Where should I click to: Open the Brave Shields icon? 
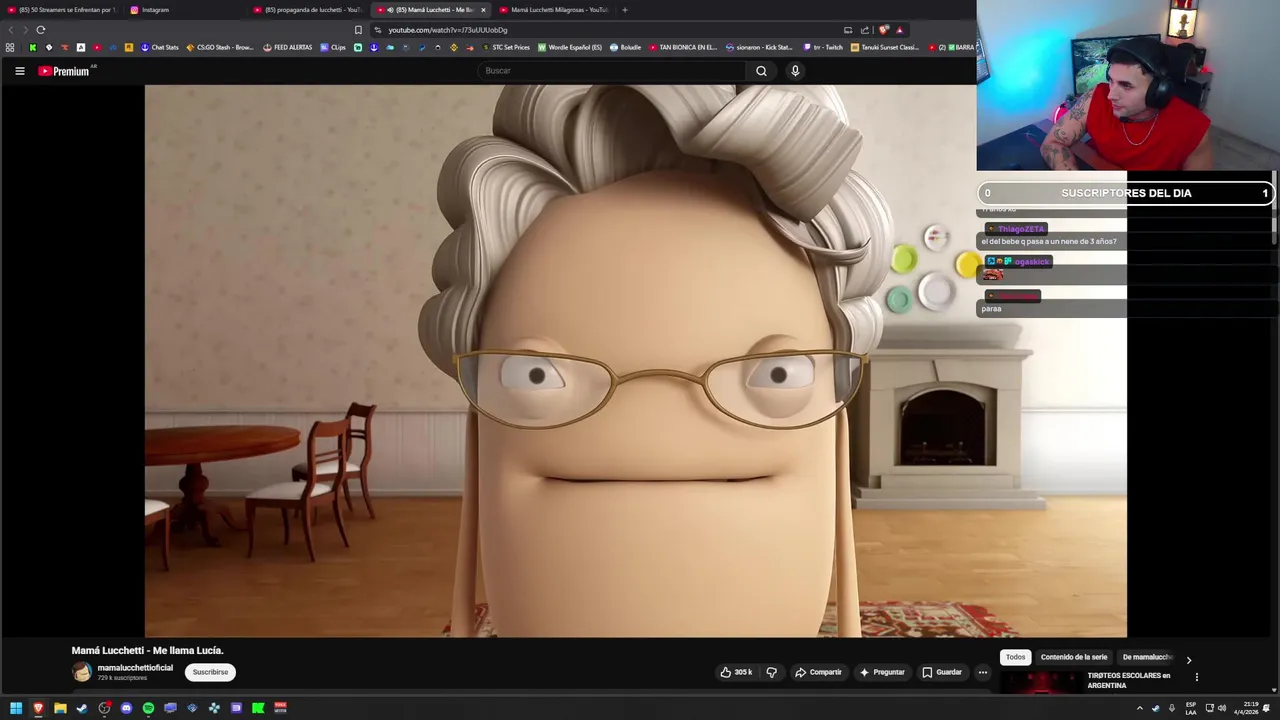(x=883, y=30)
